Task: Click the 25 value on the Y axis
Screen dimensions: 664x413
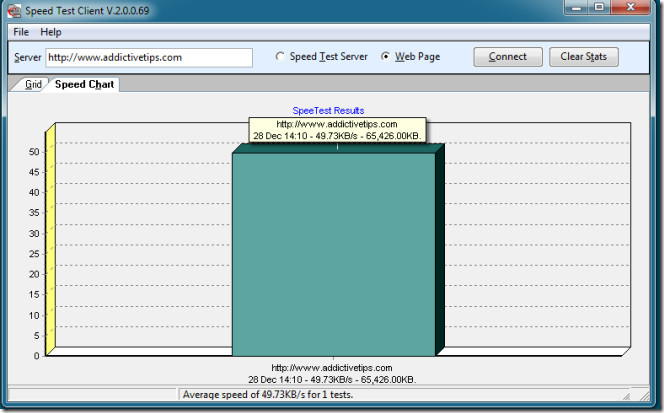Action: pos(34,254)
